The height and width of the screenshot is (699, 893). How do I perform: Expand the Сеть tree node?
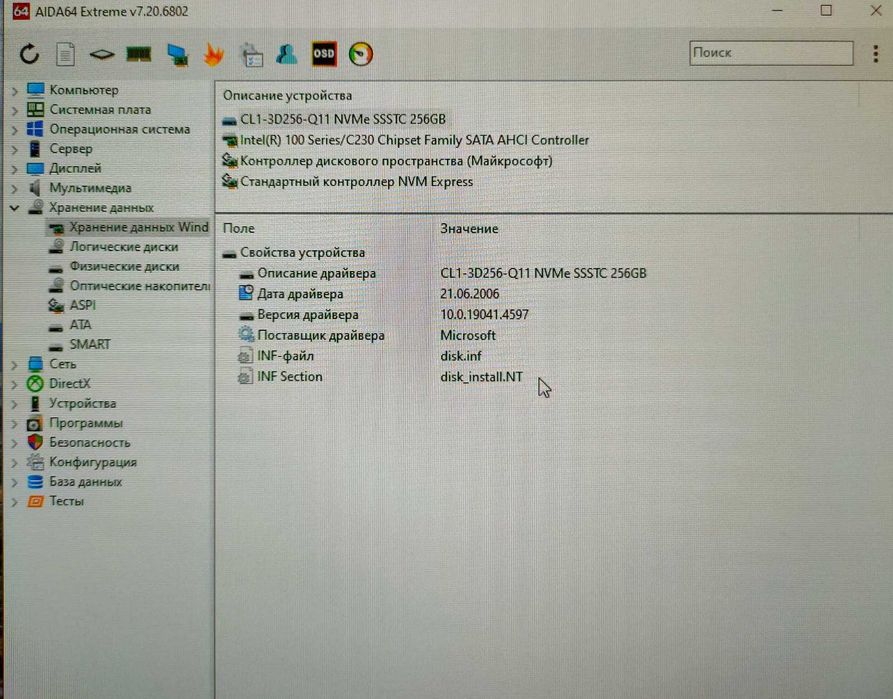(15, 365)
